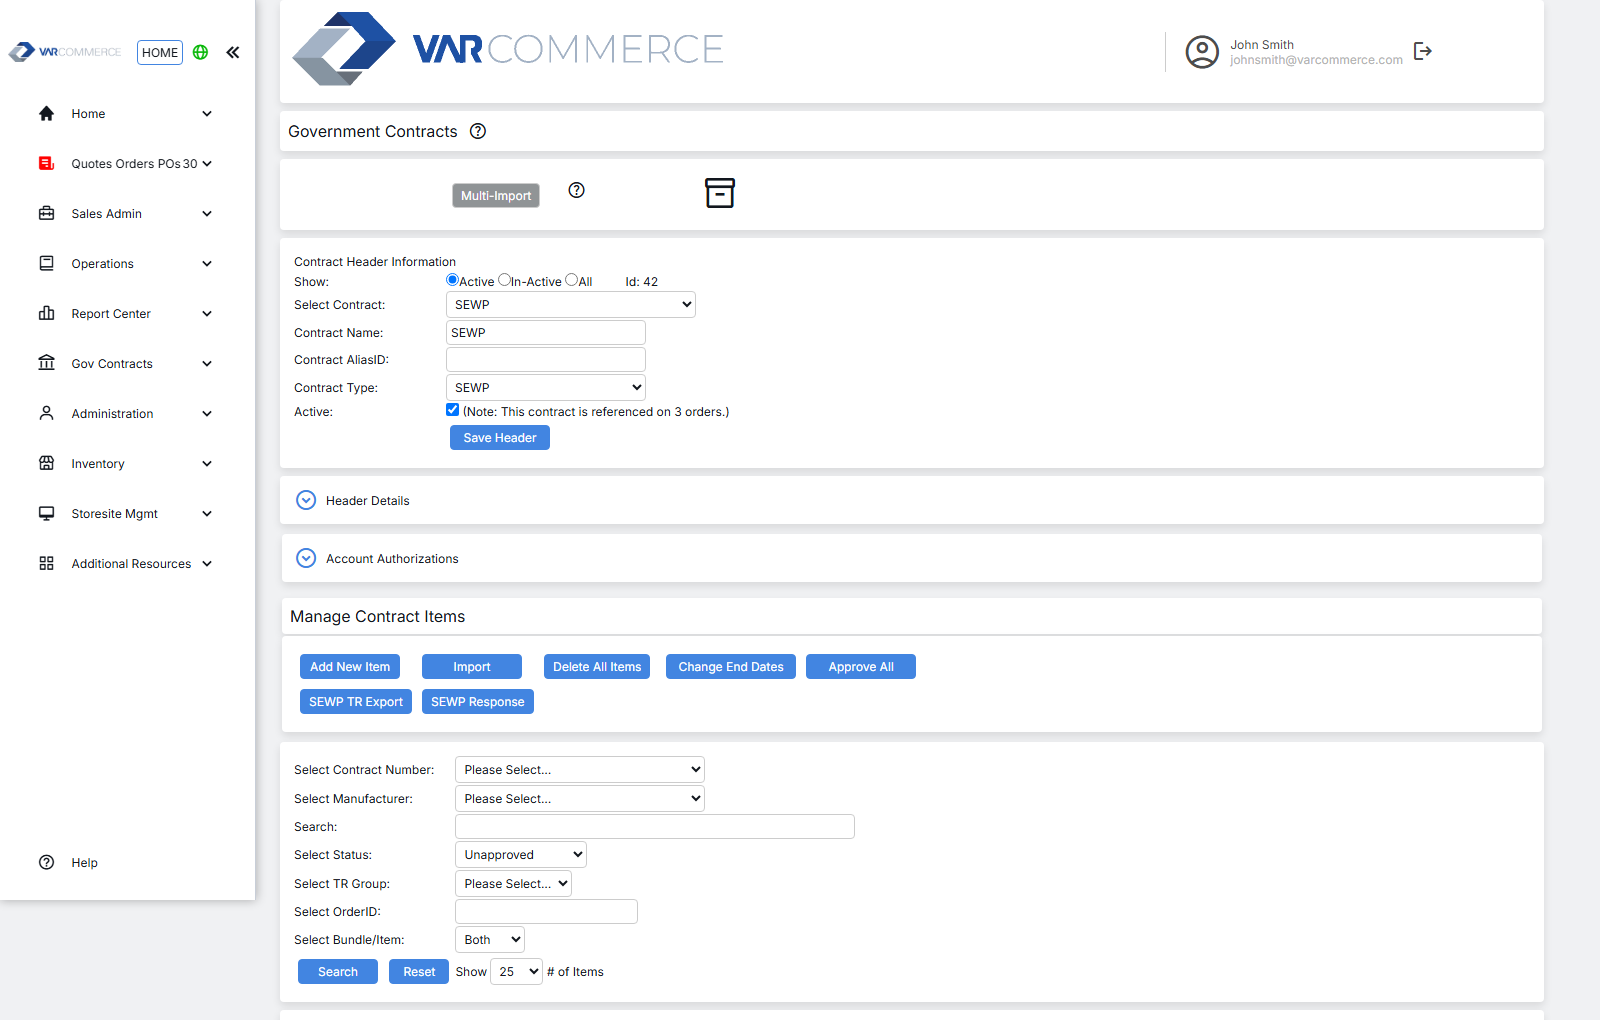Screen dimensions: 1600x1020
Task: Click the archive box icon
Action: [720, 193]
